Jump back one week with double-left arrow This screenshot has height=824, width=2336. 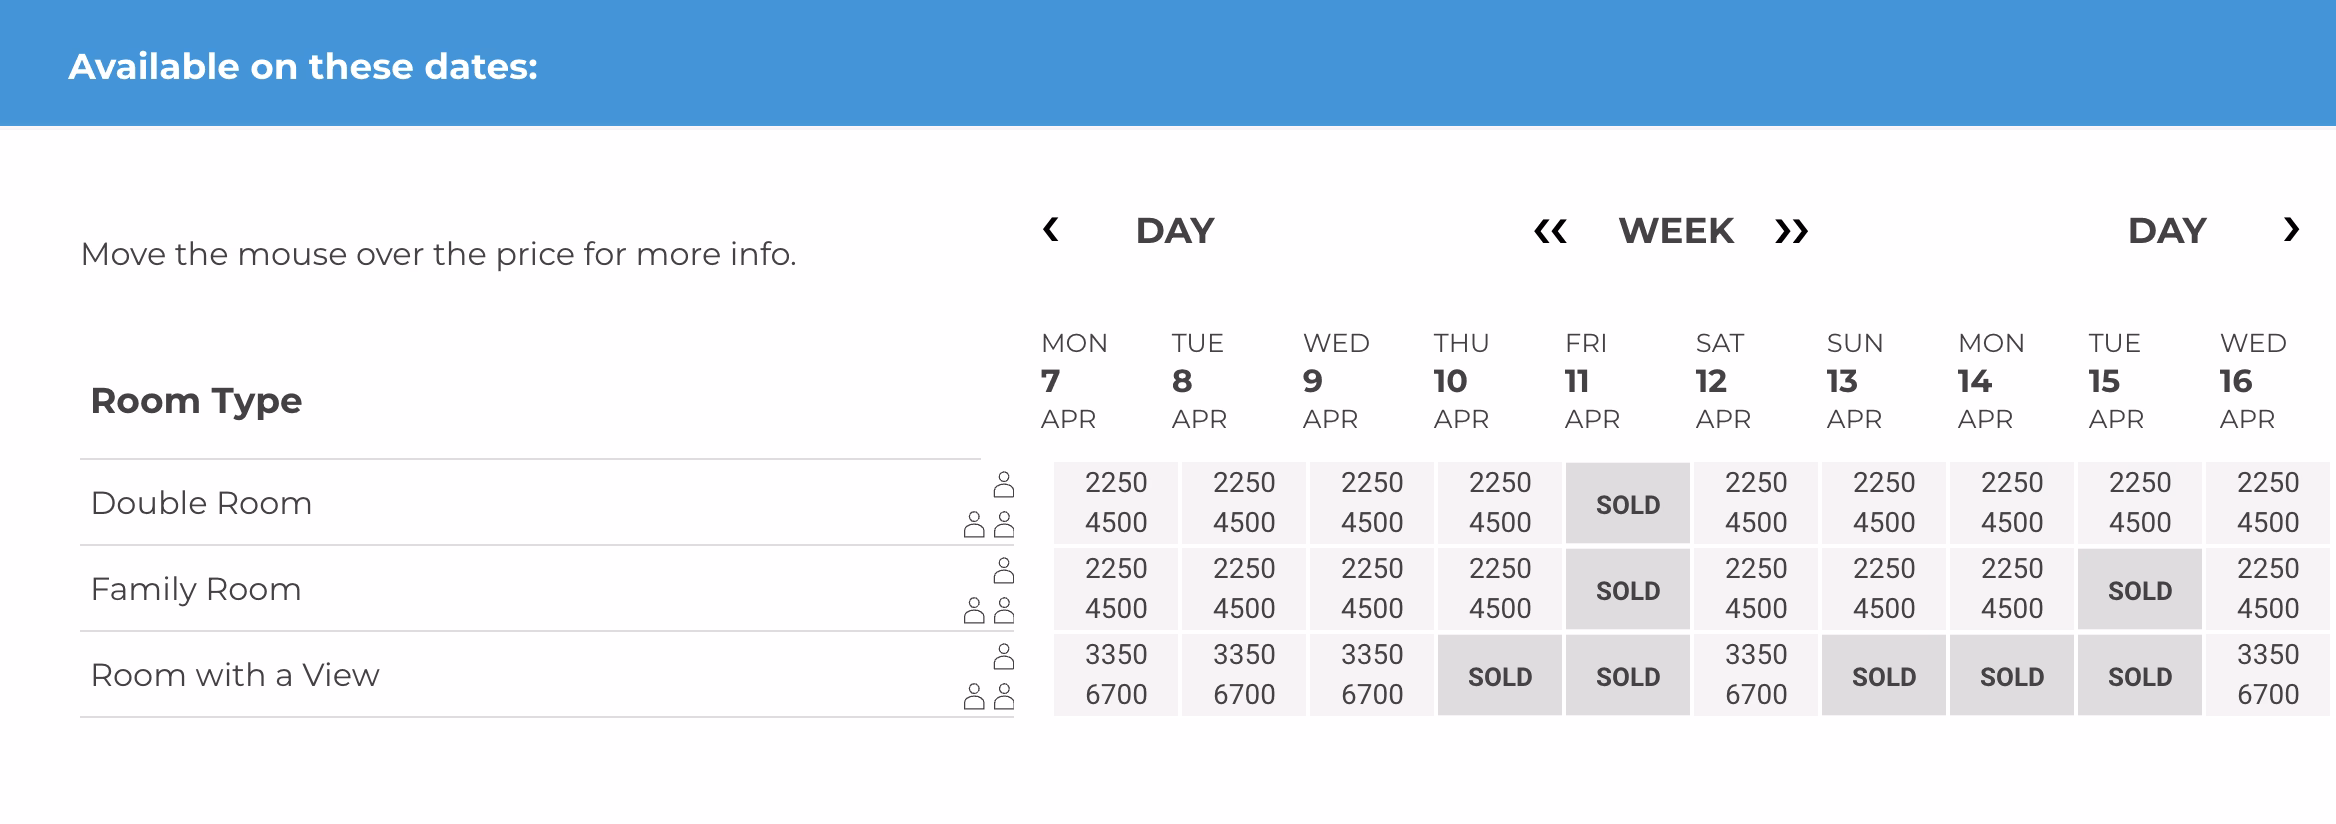(x=1550, y=231)
